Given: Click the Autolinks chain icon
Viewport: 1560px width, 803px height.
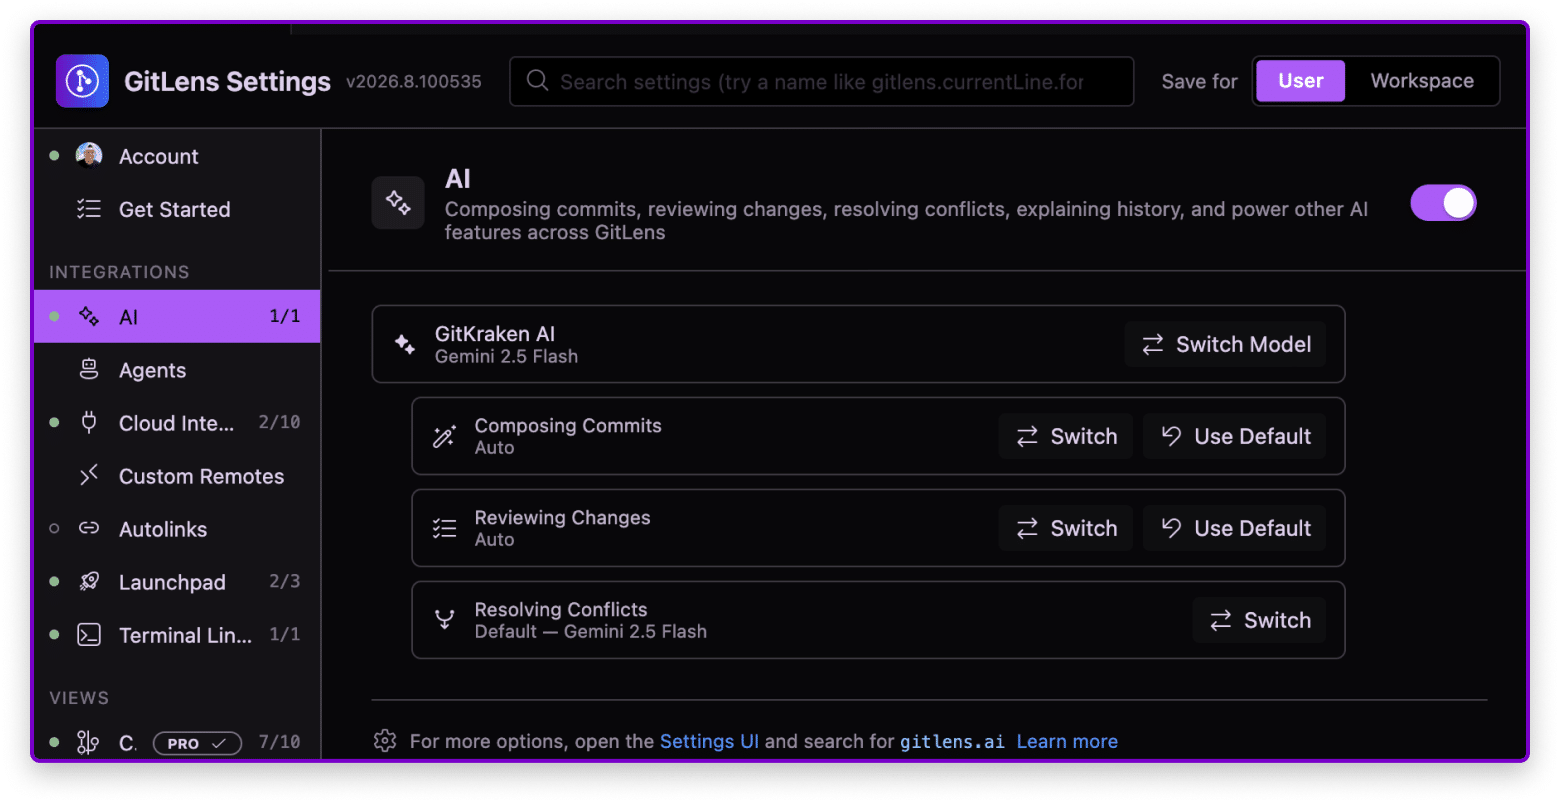Looking at the screenshot, I should point(89,529).
